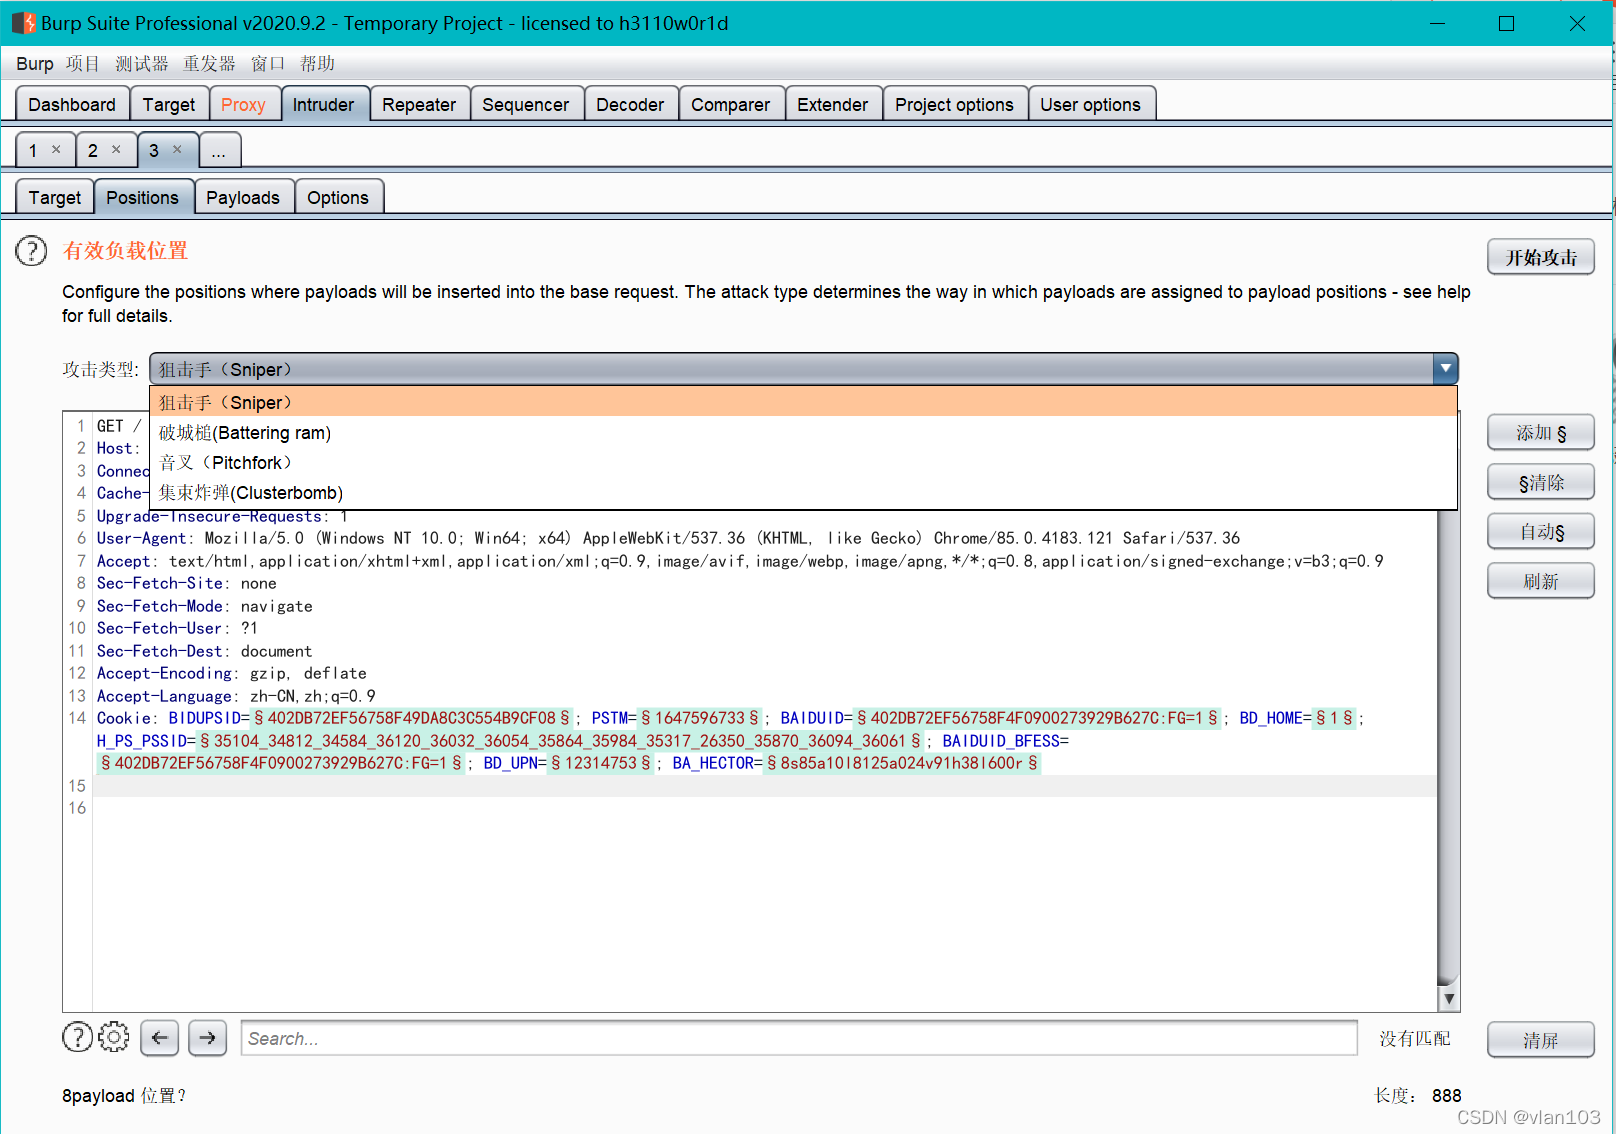Open the Payloads sub-tab
1616x1134 pixels.
tap(243, 197)
